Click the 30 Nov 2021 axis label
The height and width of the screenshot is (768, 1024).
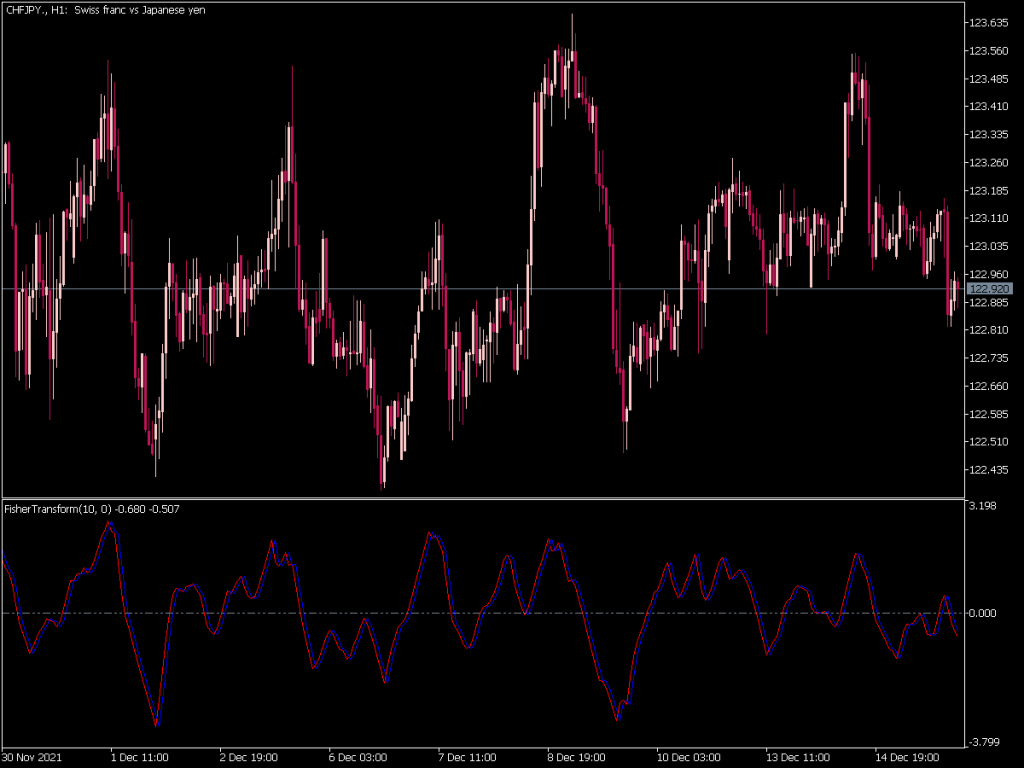coord(32,758)
